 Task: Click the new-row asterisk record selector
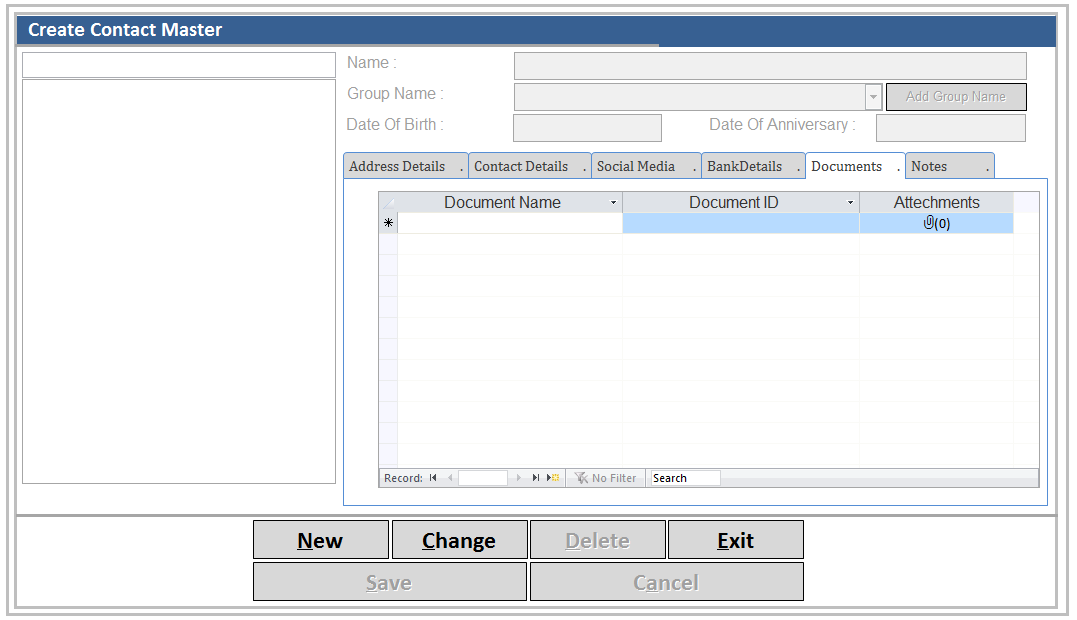pyautogui.click(x=388, y=224)
